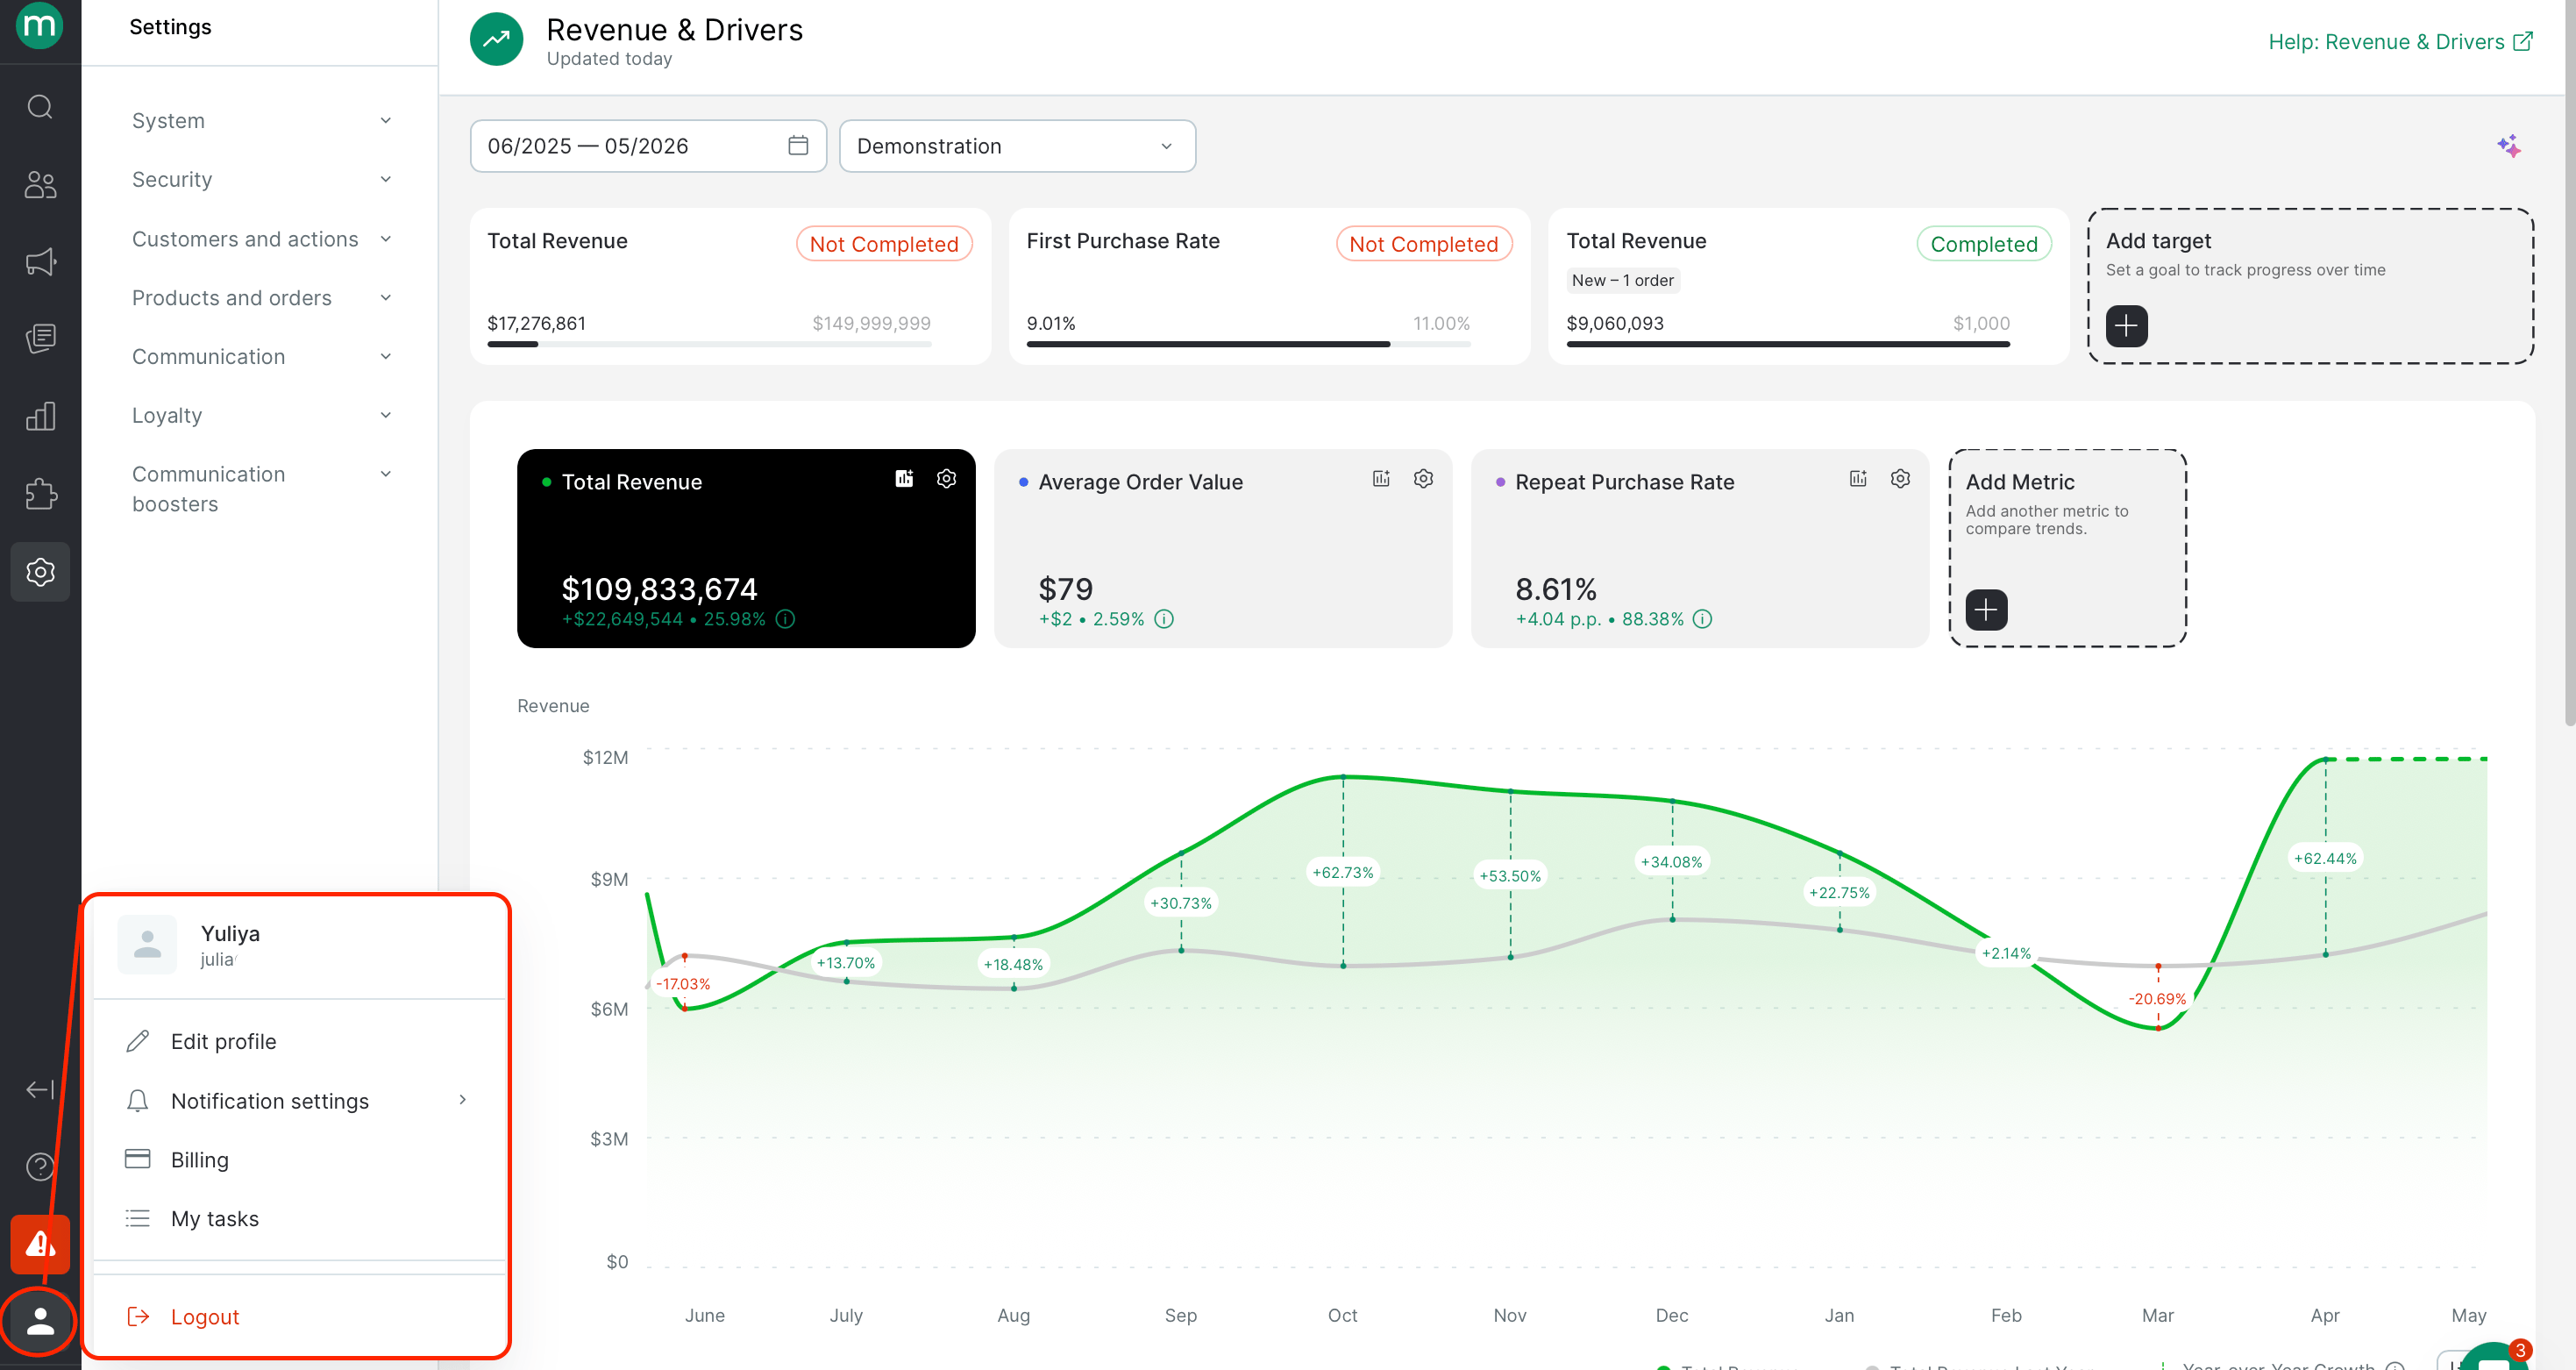The height and width of the screenshot is (1370, 2576).
Task: Open the campaigns megaphone icon
Action: coord(40,262)
